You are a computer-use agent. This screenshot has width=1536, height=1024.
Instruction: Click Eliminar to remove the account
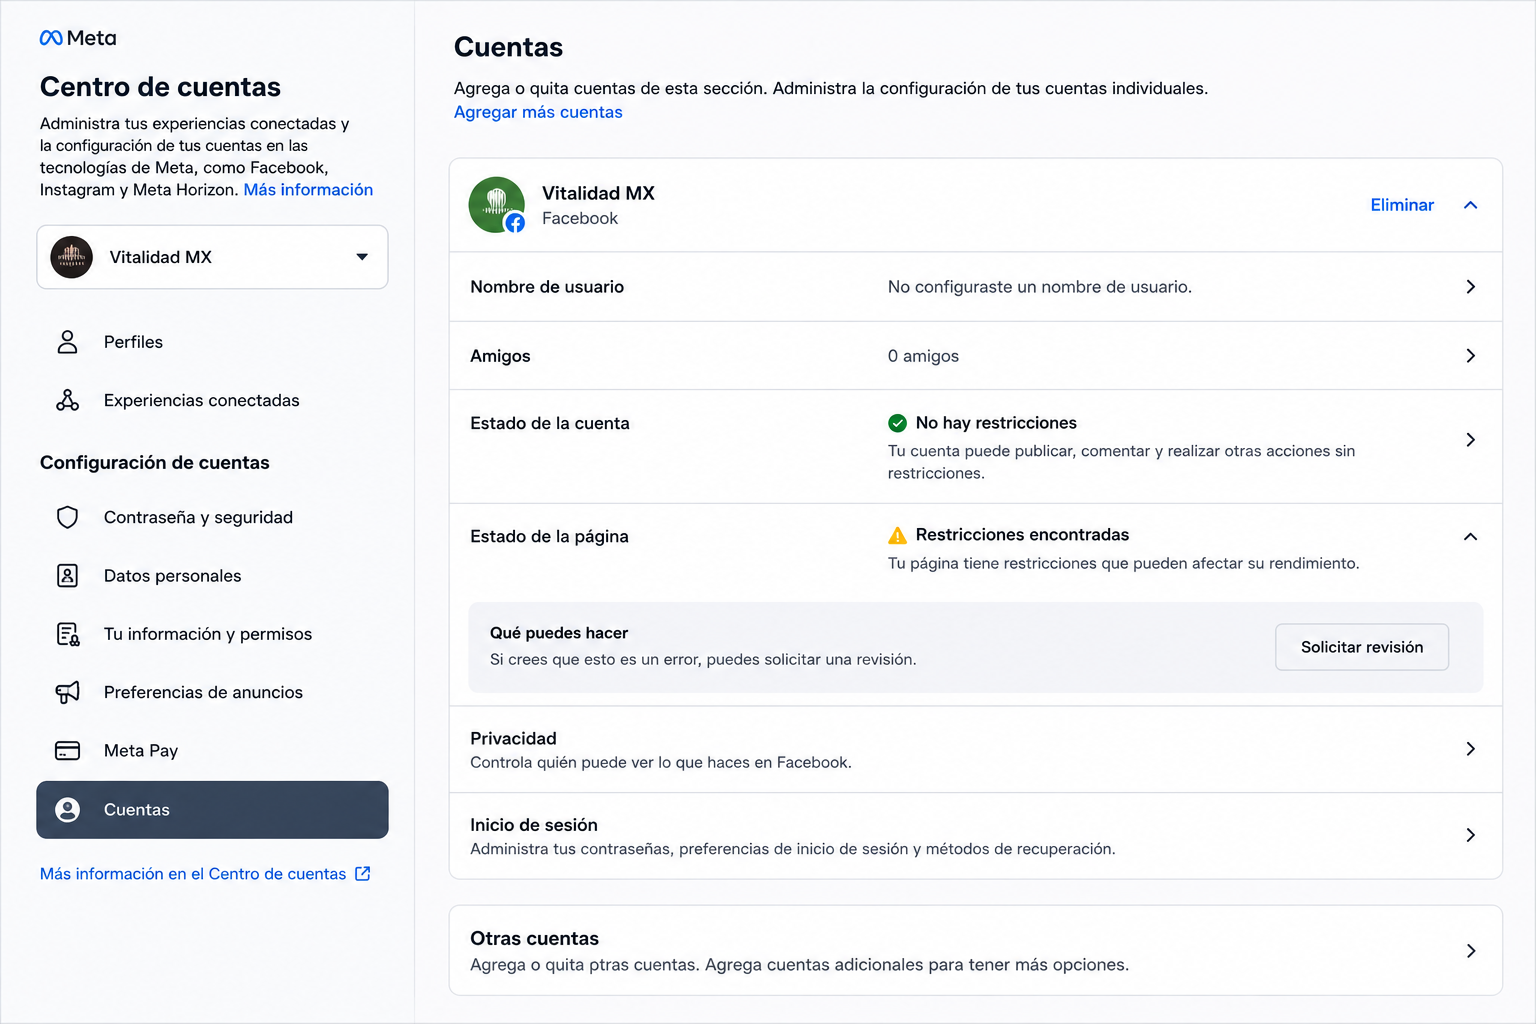click(1402, 205)
